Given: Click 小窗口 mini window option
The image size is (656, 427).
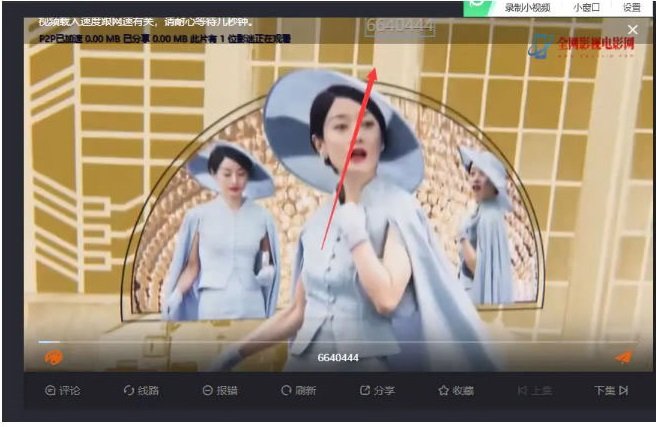Looking at the screenshot, I should pos(587,8).
